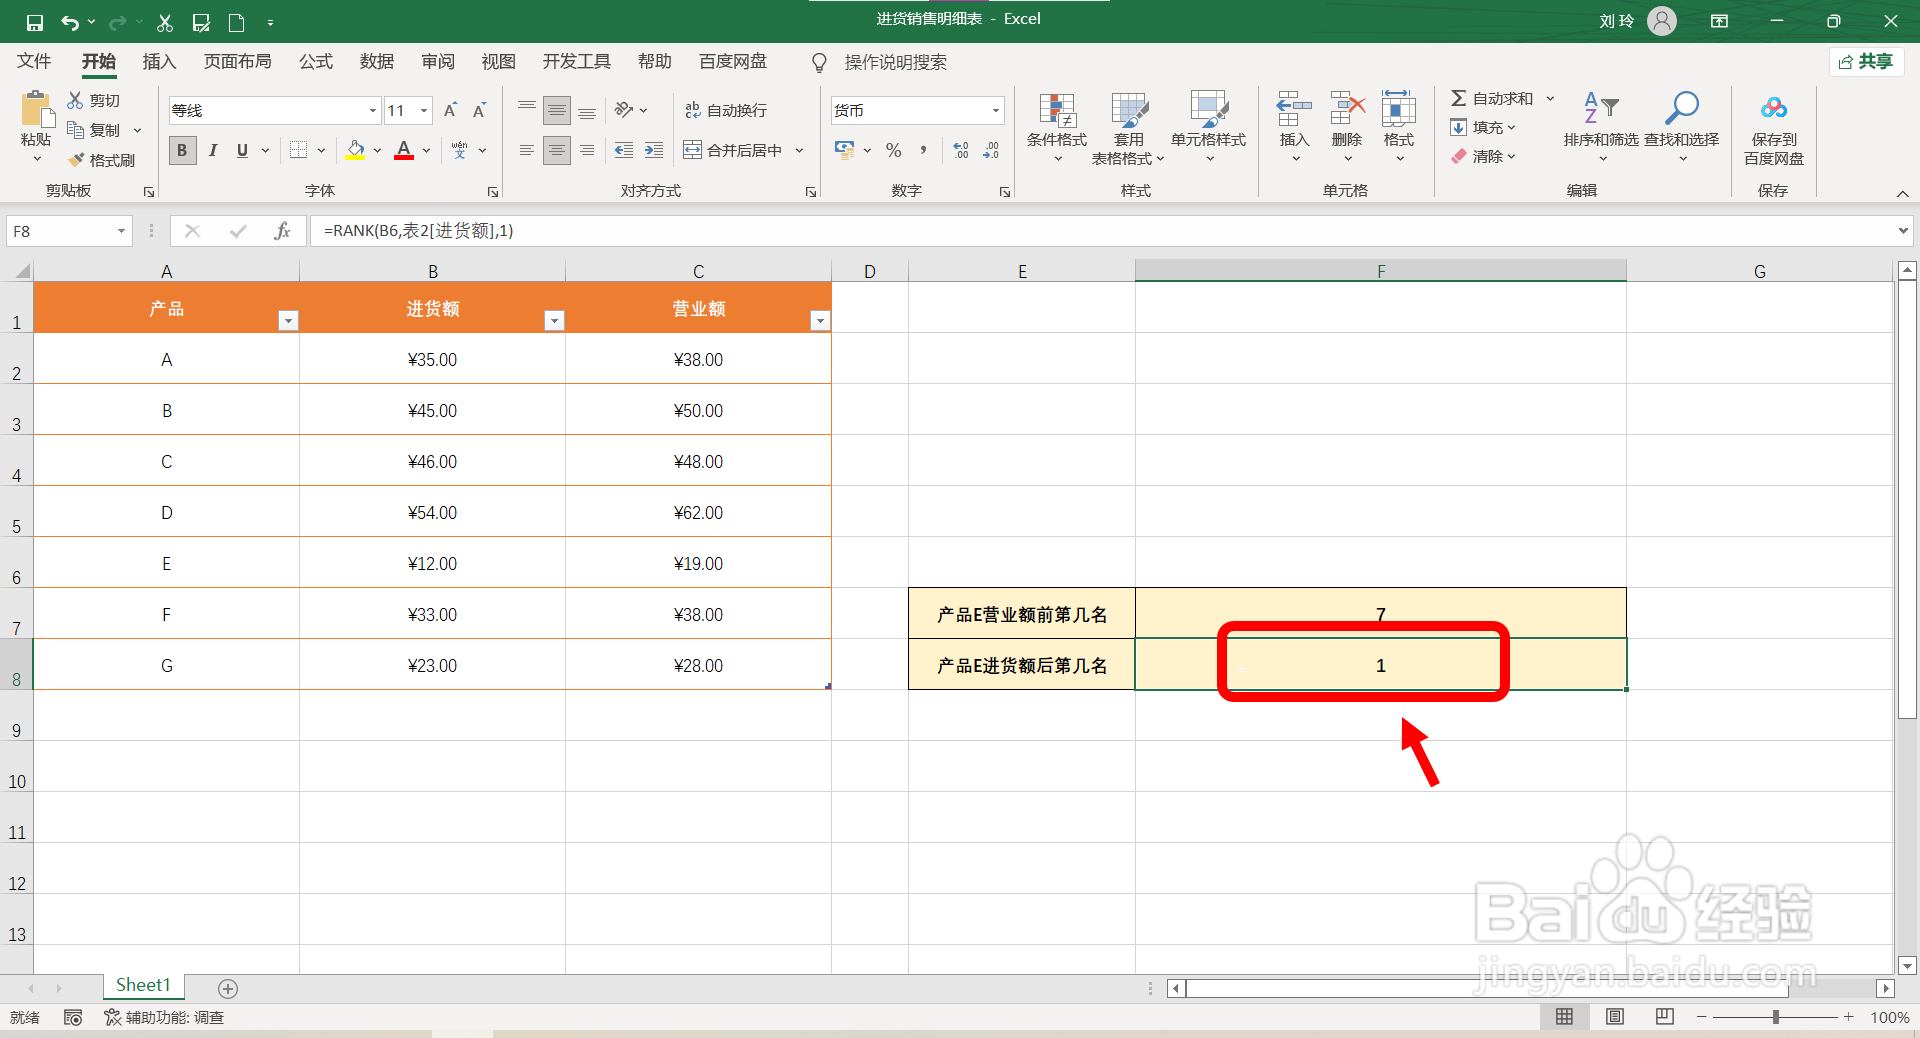Click the font color A icon
The image size is (1920, 1038).
pos(404,150)
